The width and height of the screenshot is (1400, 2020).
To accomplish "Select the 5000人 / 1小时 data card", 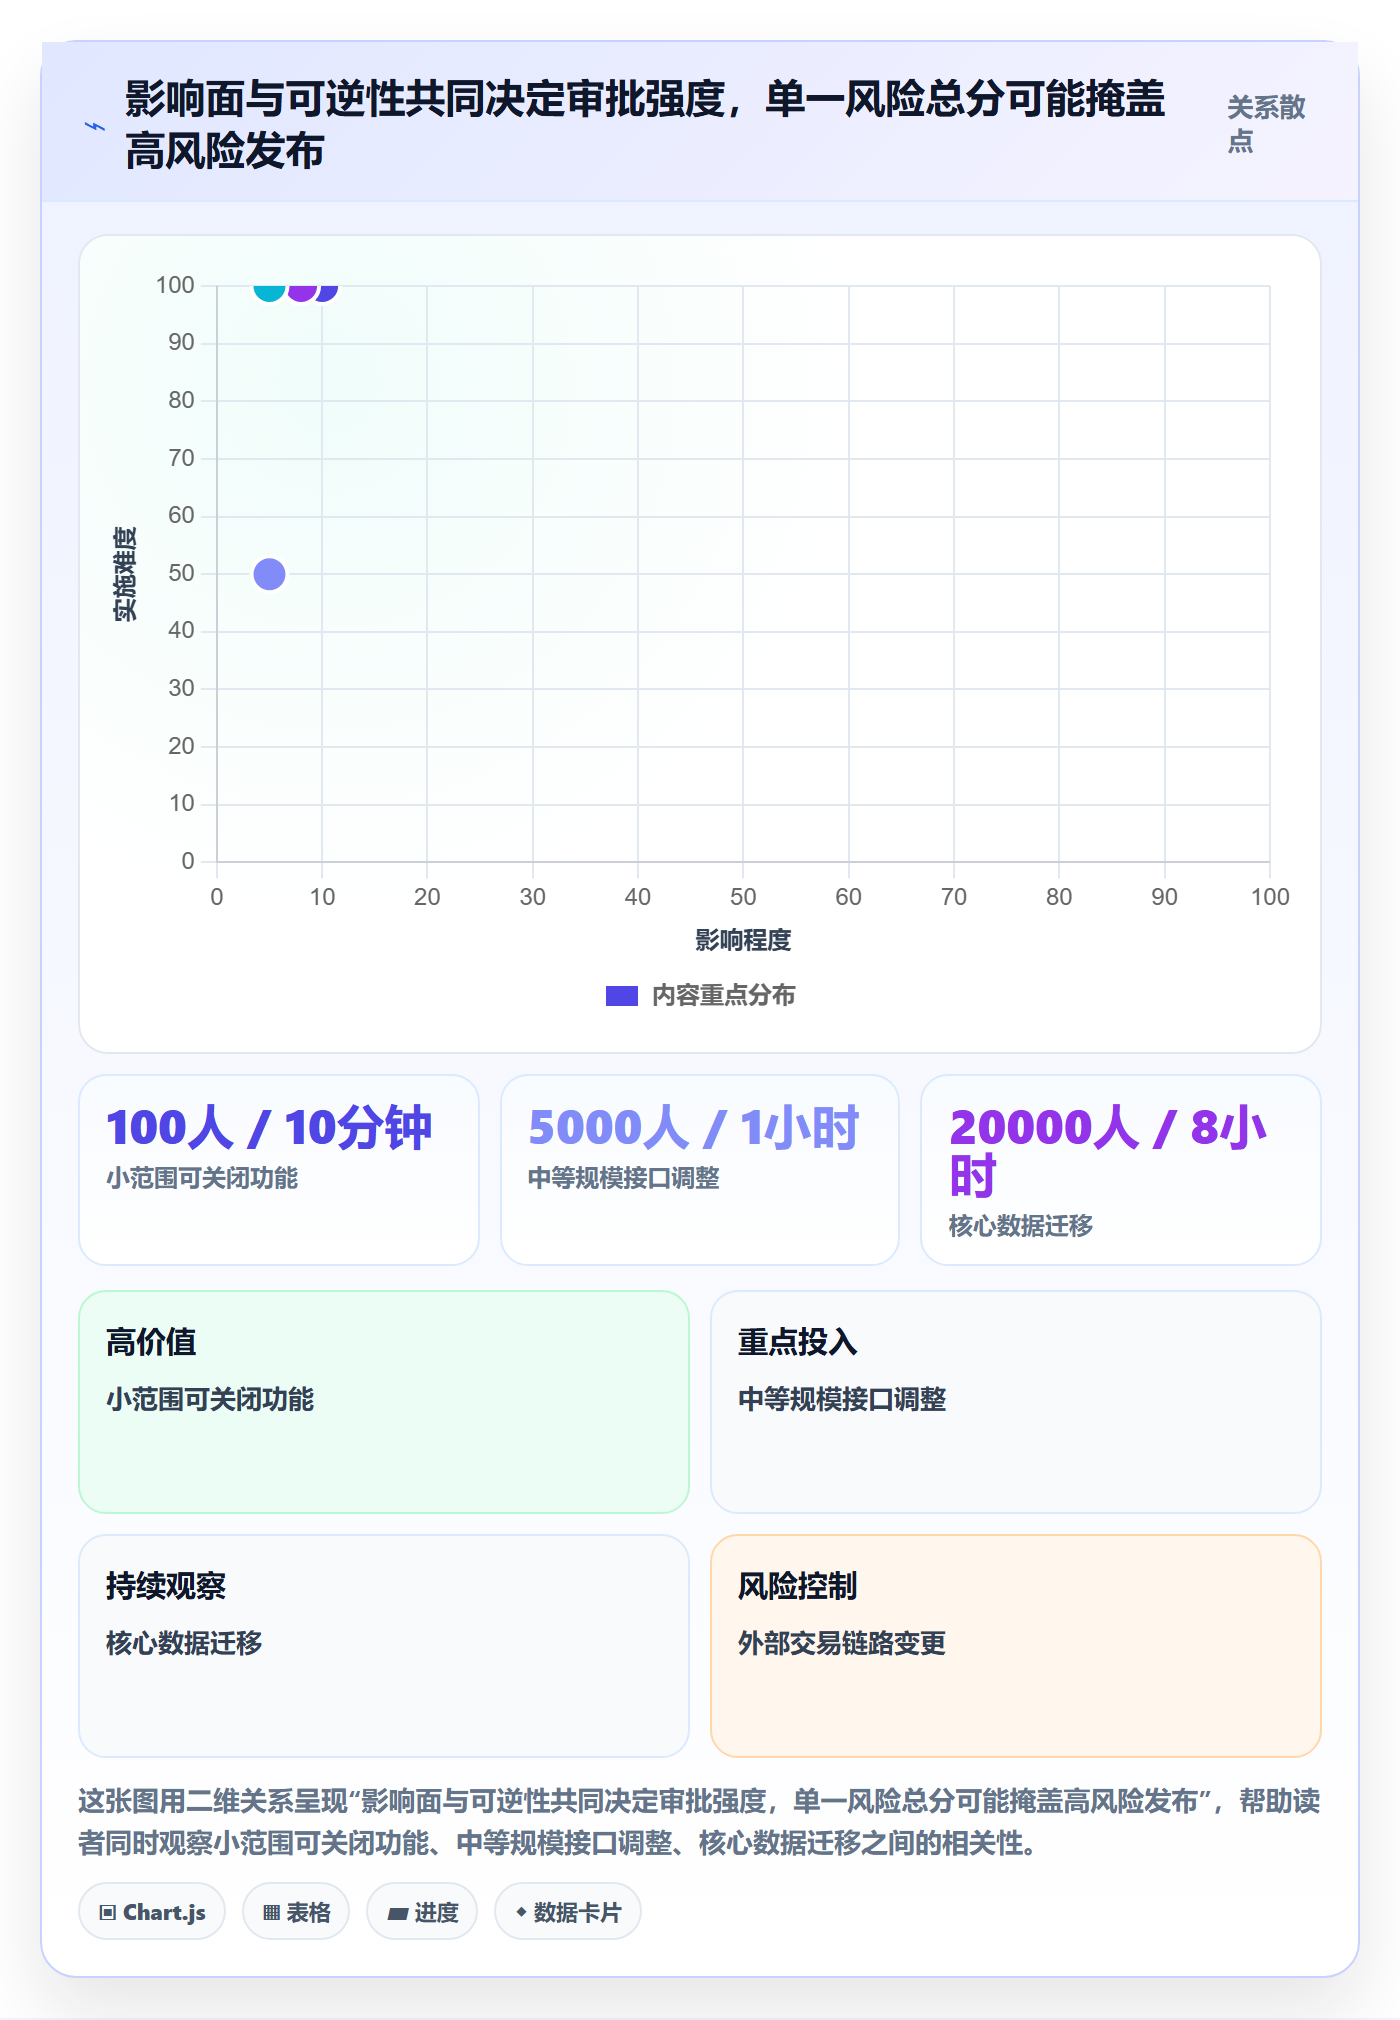I will (700, 1170).
